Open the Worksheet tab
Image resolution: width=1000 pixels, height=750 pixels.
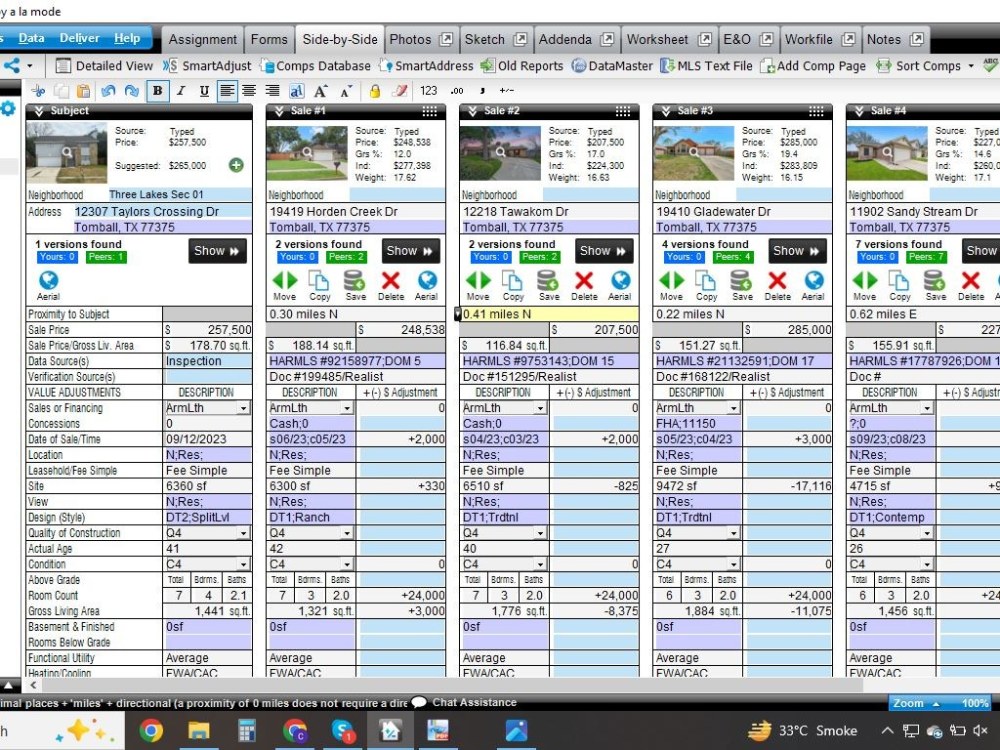tap(658, 40)
